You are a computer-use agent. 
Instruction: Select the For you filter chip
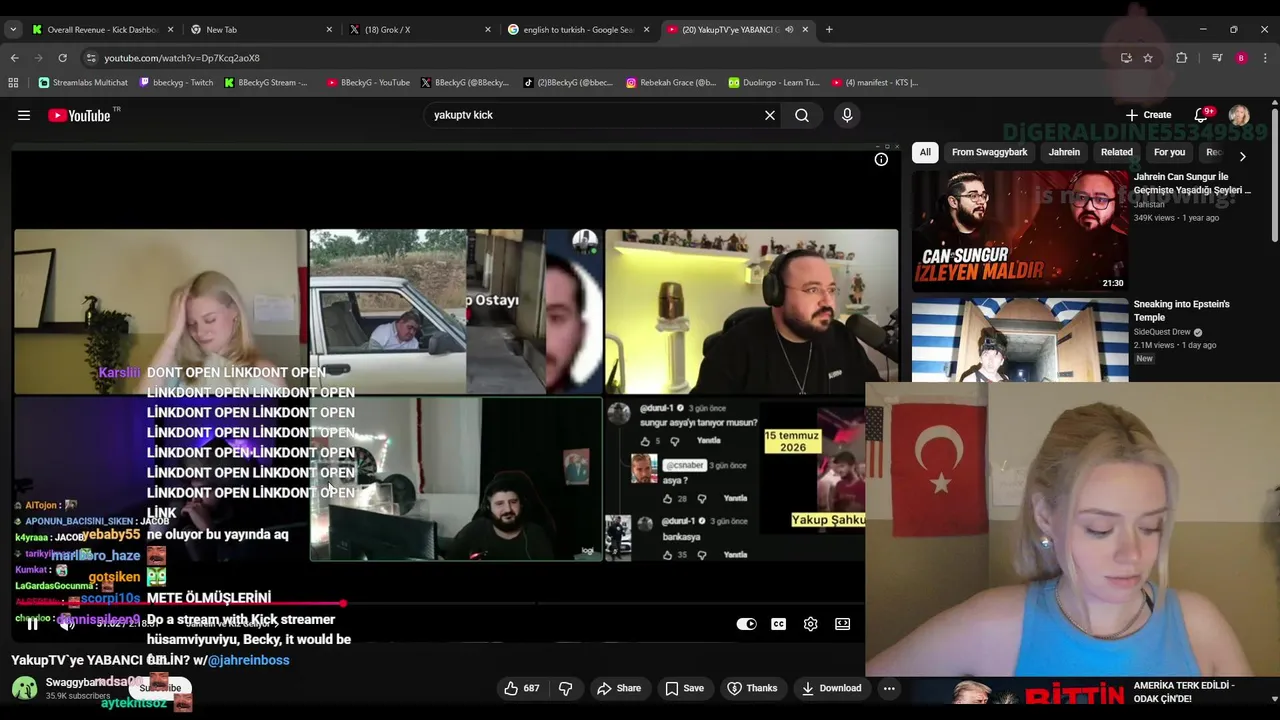tap(1169, 152)
